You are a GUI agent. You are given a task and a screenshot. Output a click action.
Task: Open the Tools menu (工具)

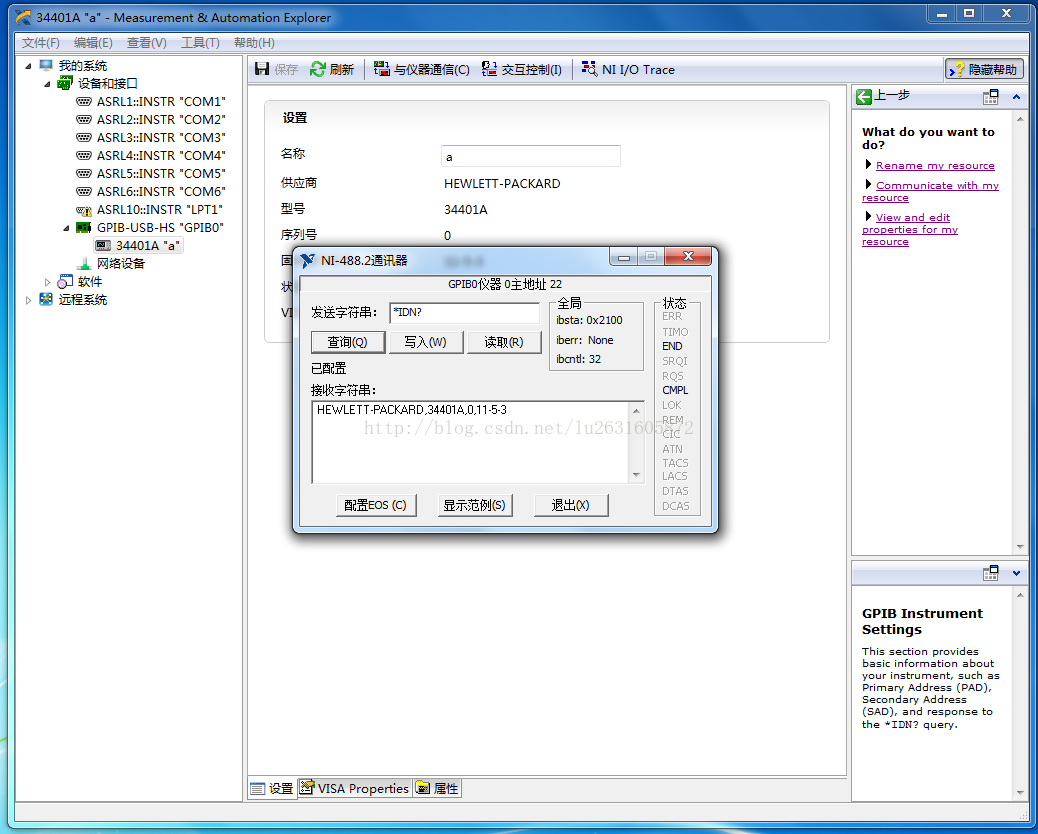[x=201, y=42]
